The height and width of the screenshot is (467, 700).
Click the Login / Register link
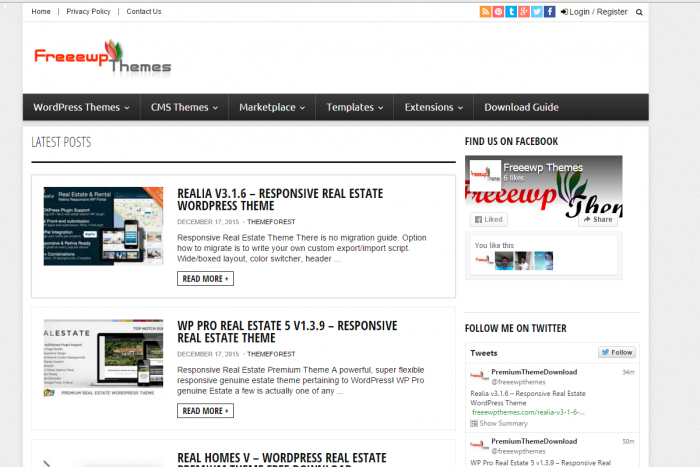click(x=594, y=12)
